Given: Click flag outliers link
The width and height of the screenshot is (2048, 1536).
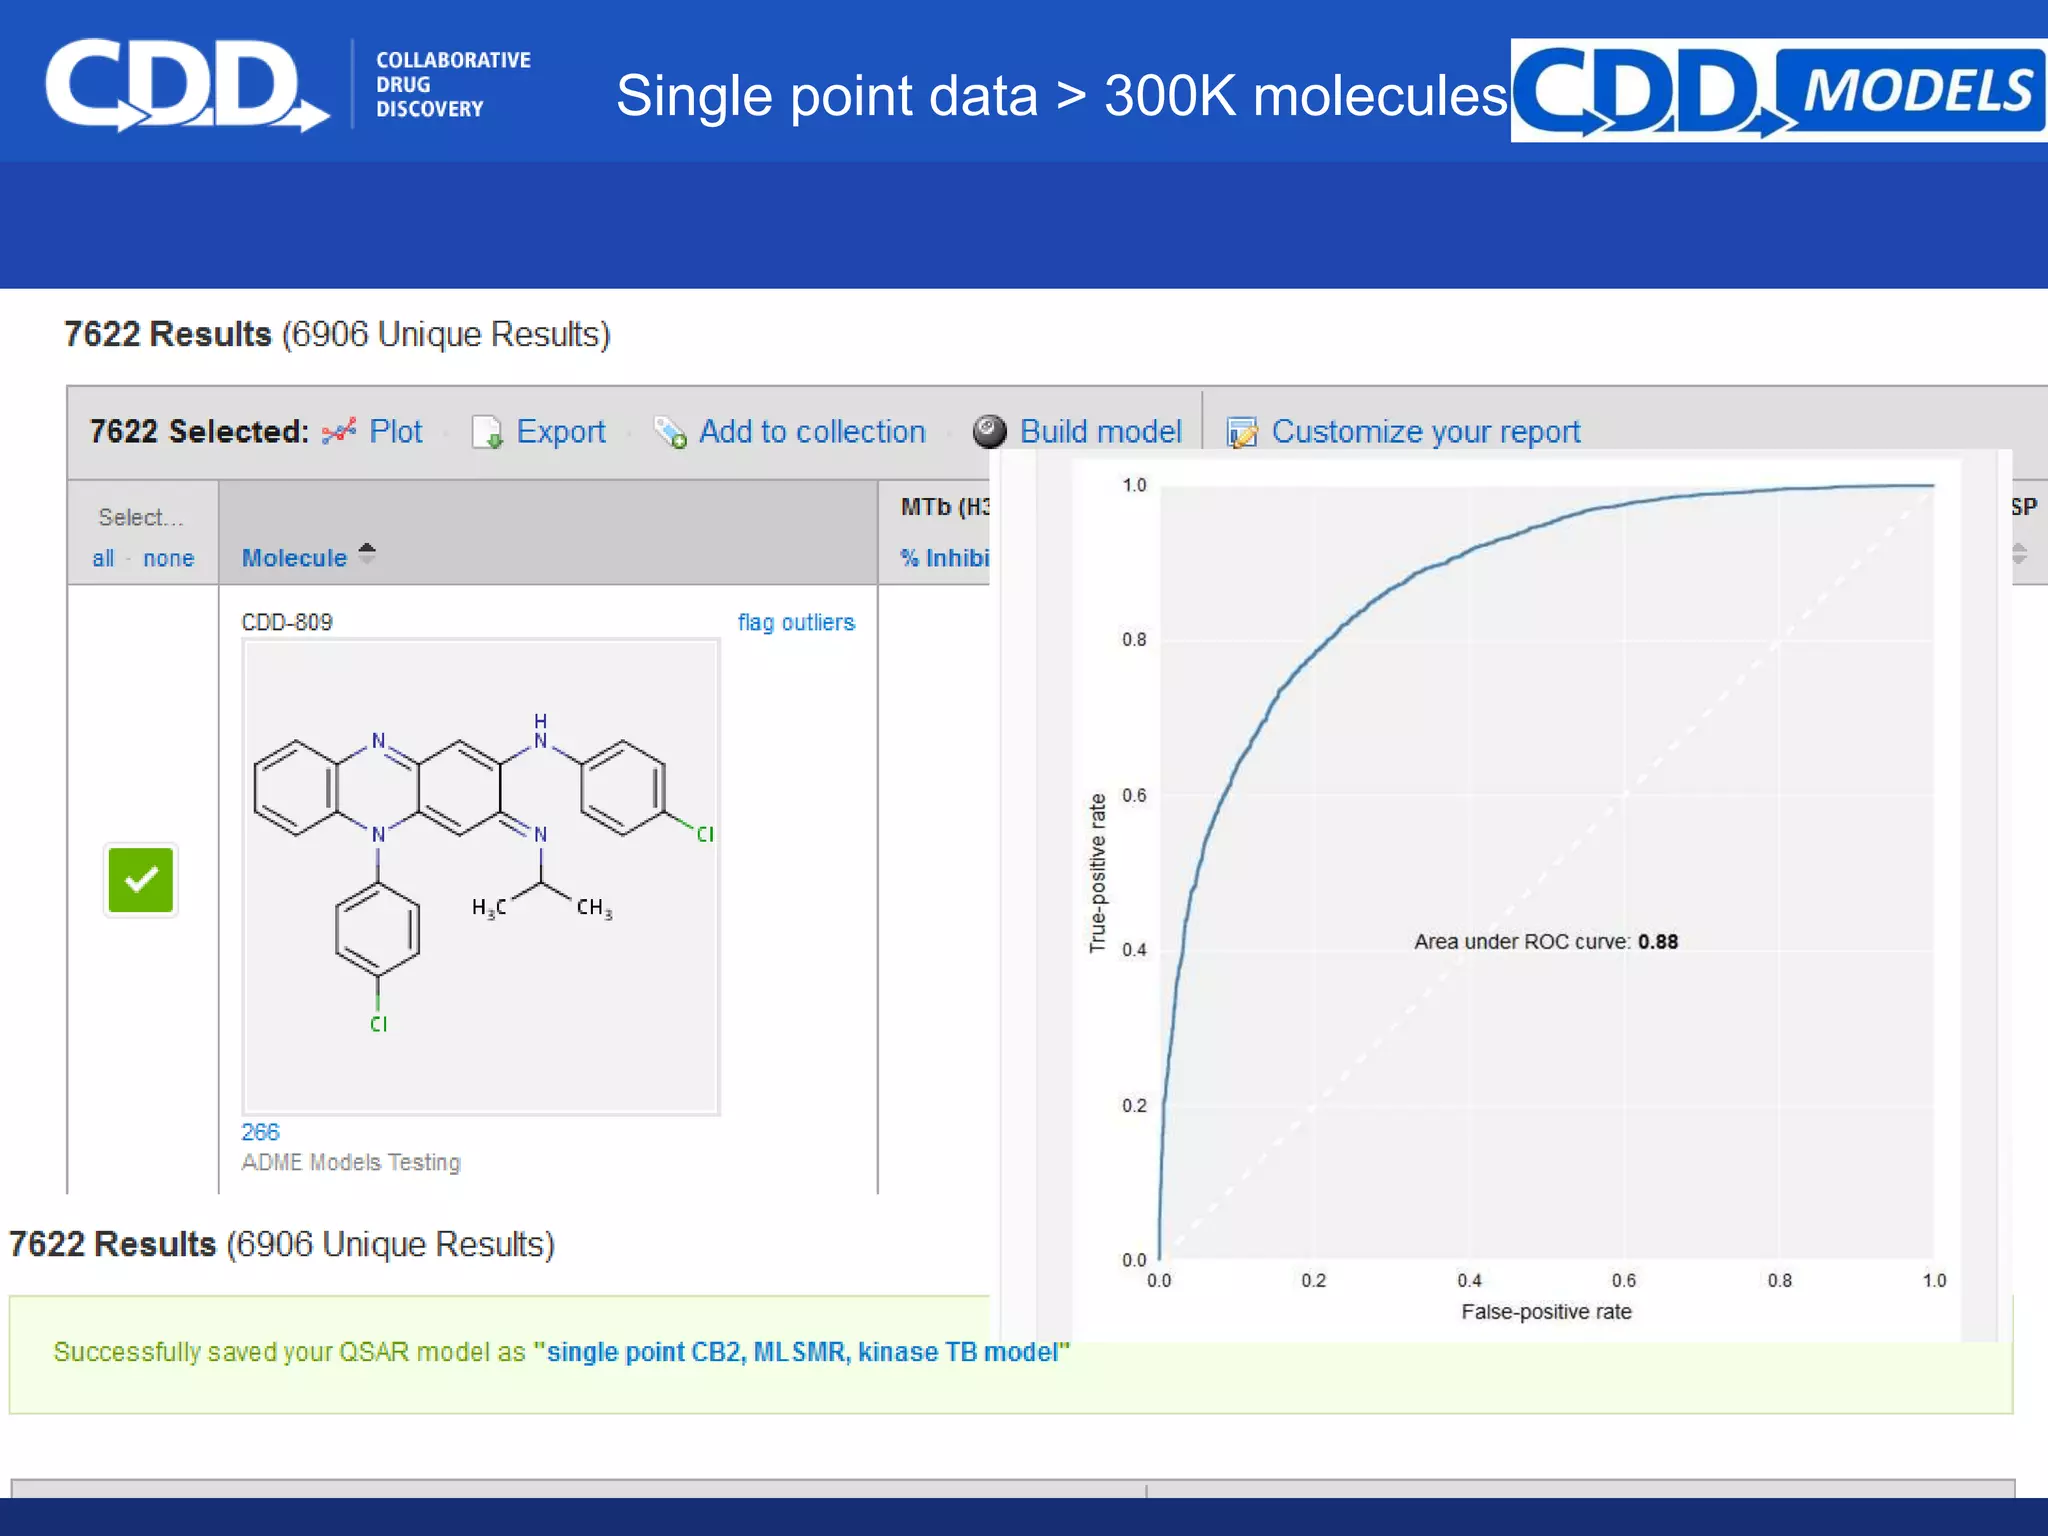Looking at the screenshot, I should click(796, 622).
